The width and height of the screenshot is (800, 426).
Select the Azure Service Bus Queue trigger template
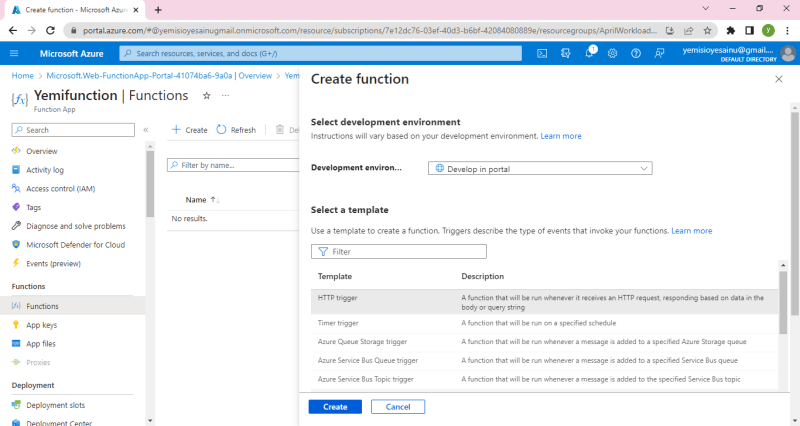(544, 361)
